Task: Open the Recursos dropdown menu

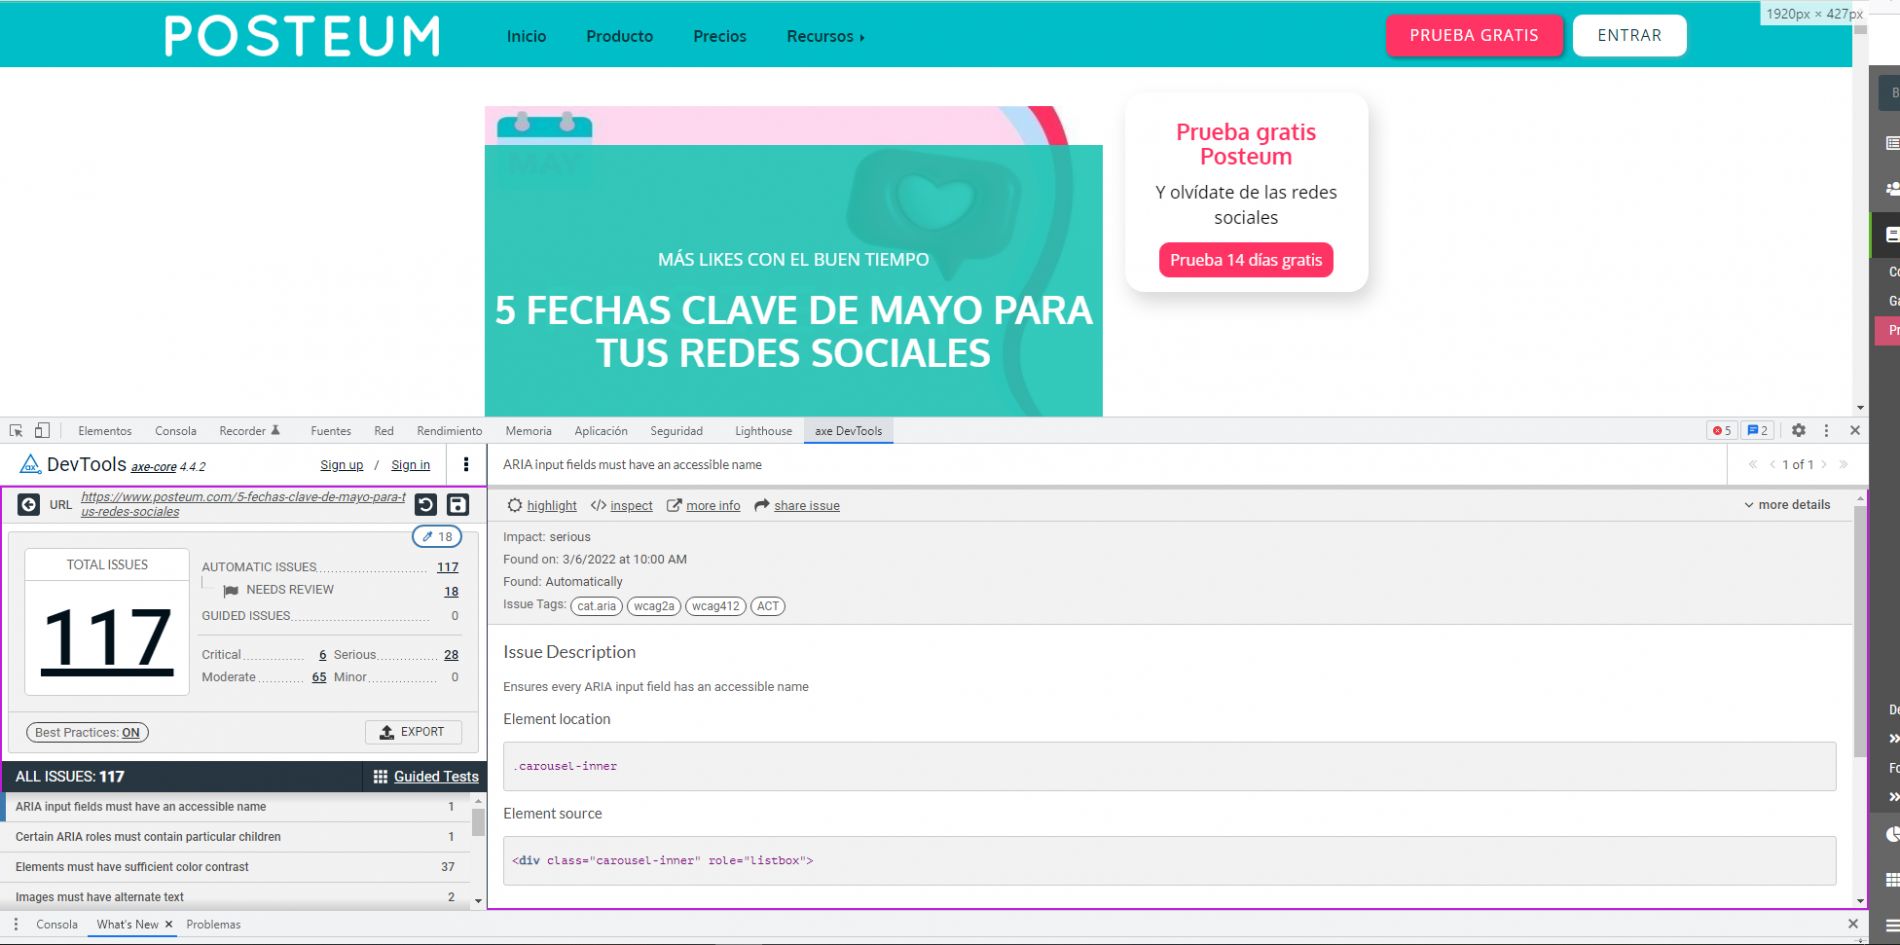Action: coord(825,37)
